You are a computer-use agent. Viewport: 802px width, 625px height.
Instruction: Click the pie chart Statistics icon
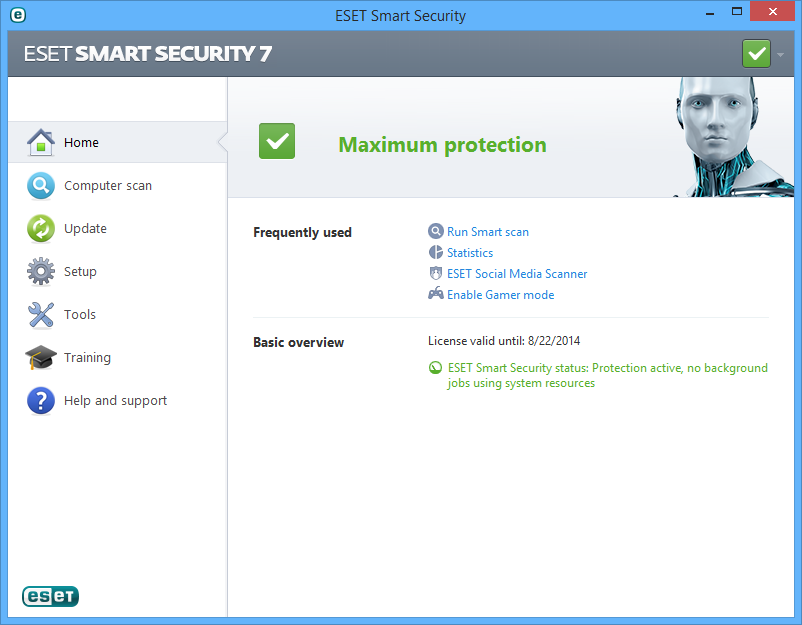tap(436, 253)
